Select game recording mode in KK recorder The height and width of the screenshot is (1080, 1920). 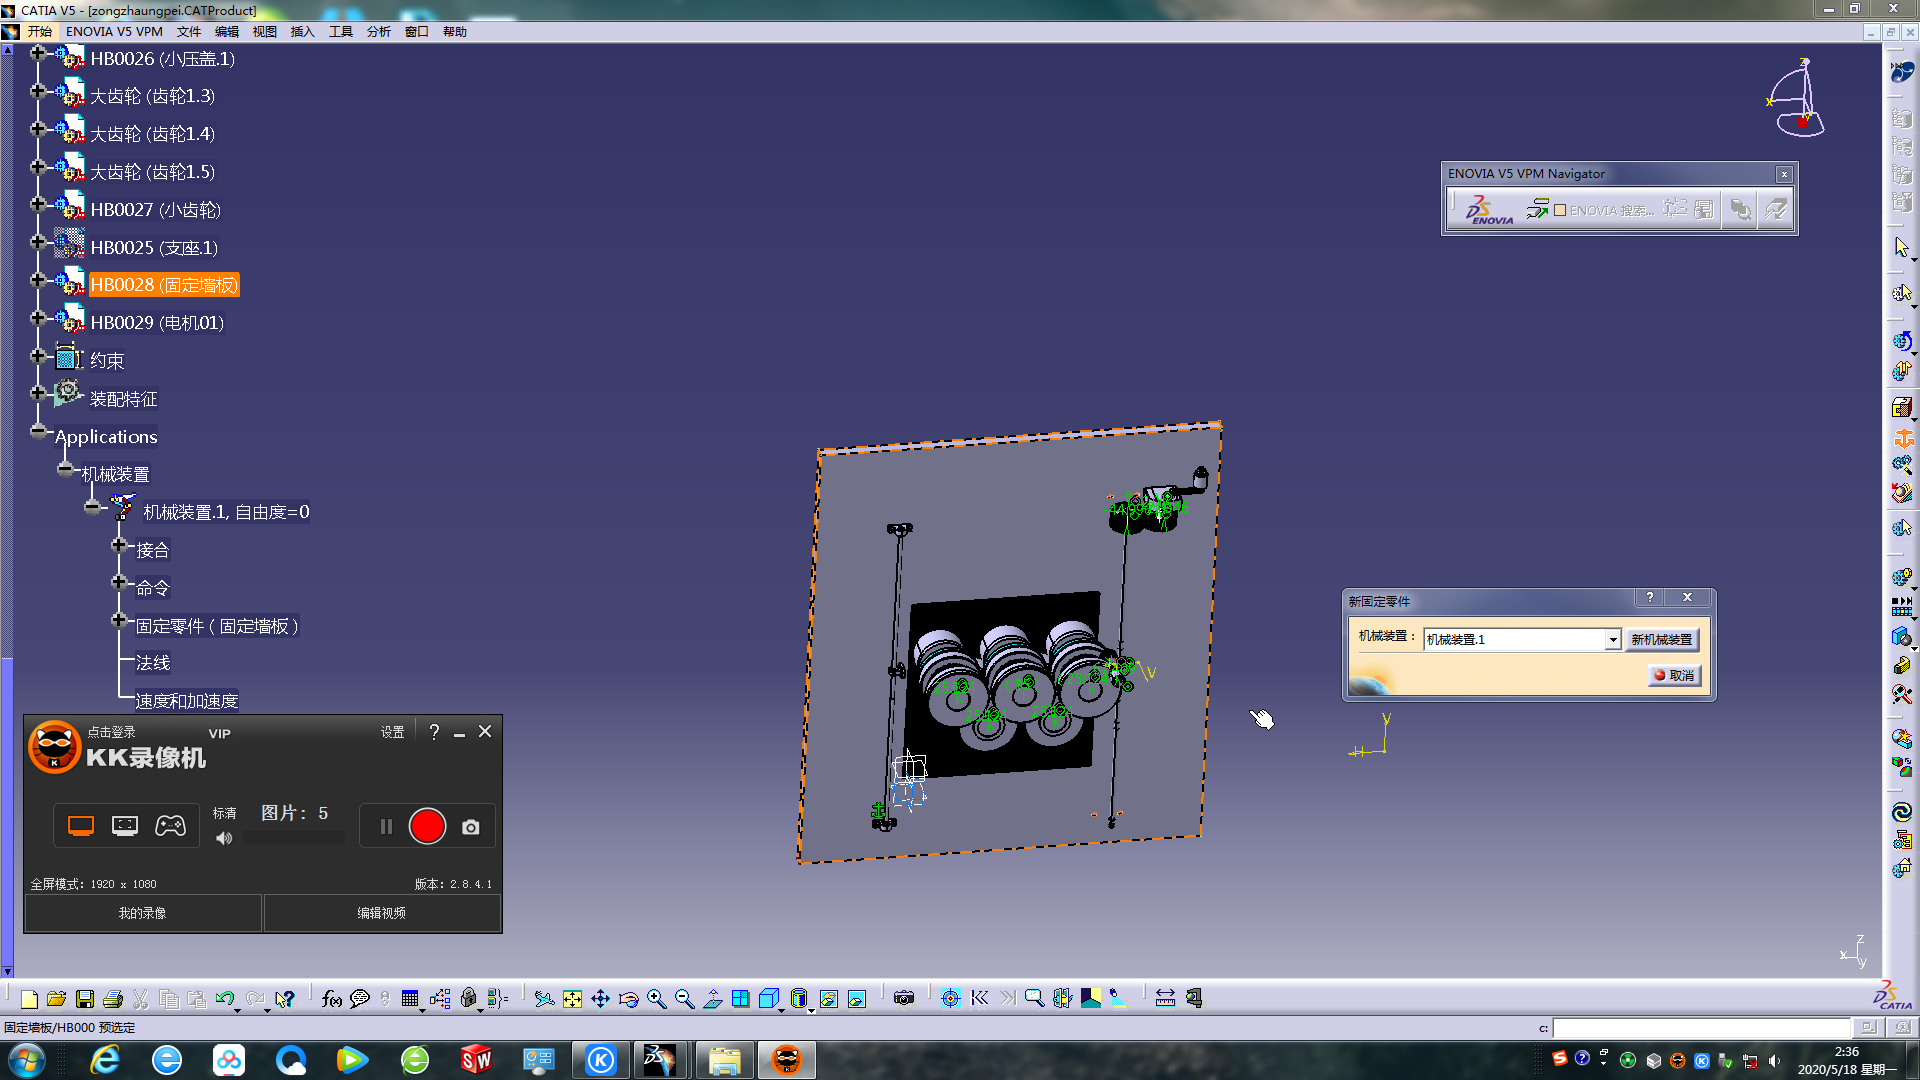(170, 826)
